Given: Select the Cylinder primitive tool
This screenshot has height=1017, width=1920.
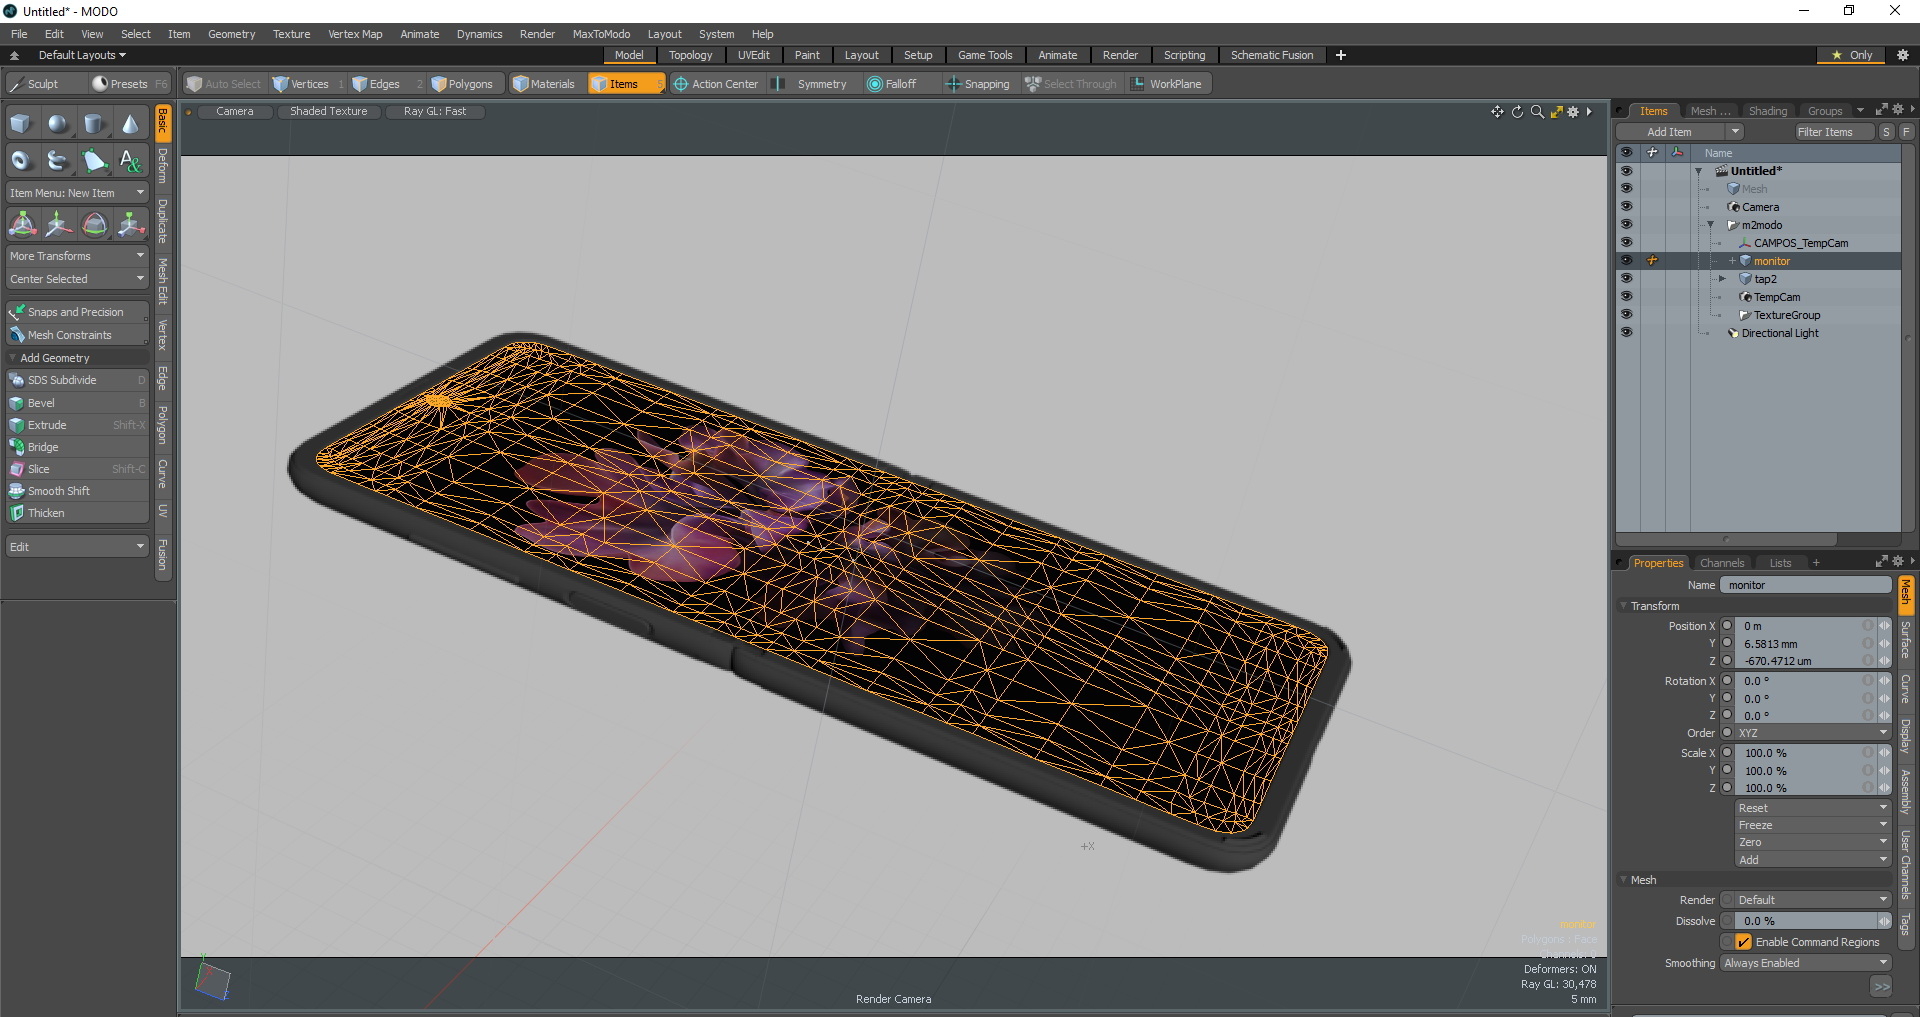Looking at the screenshot, I should coord(94,124).
